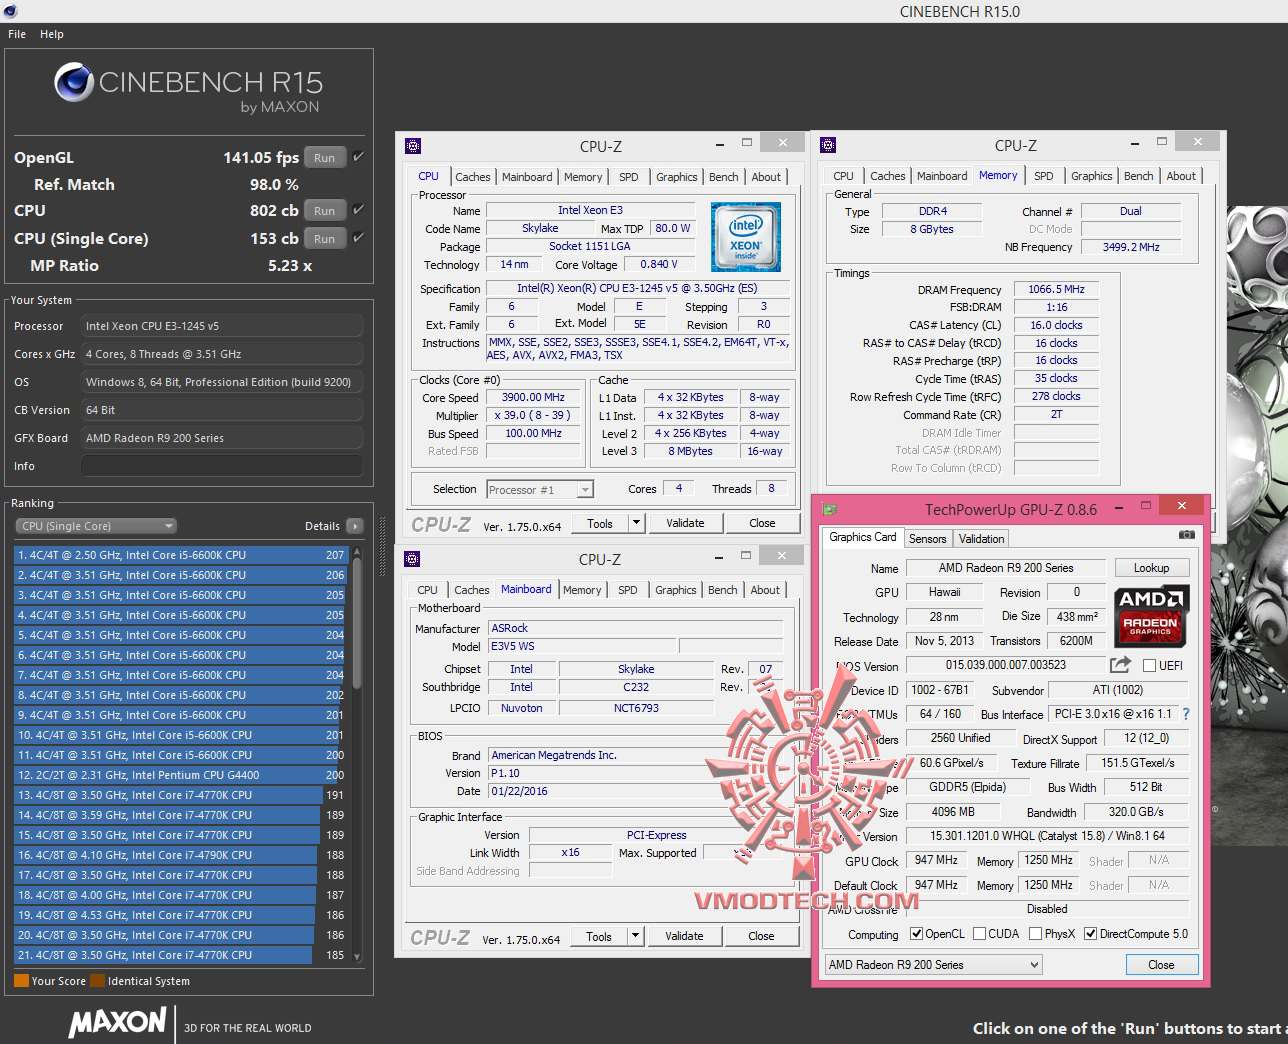
Task: Run the CPU benchmark
Action: pos(325,210)
